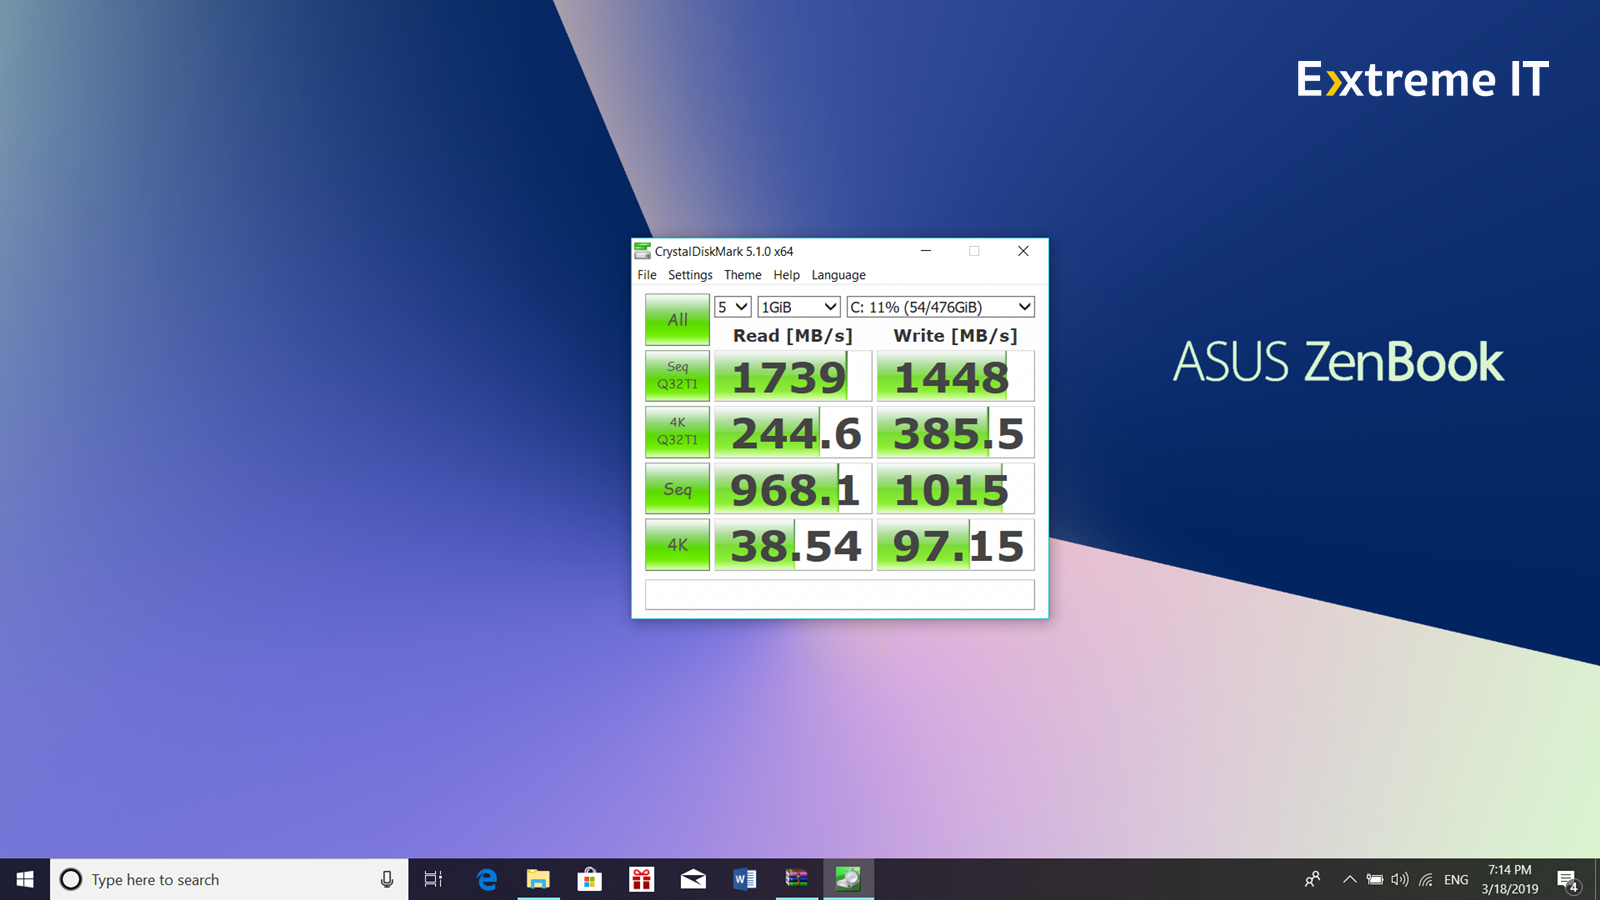Select the 1448 sequential write result
This screenshot has height=900, width=1600.
tap(955, 376)
